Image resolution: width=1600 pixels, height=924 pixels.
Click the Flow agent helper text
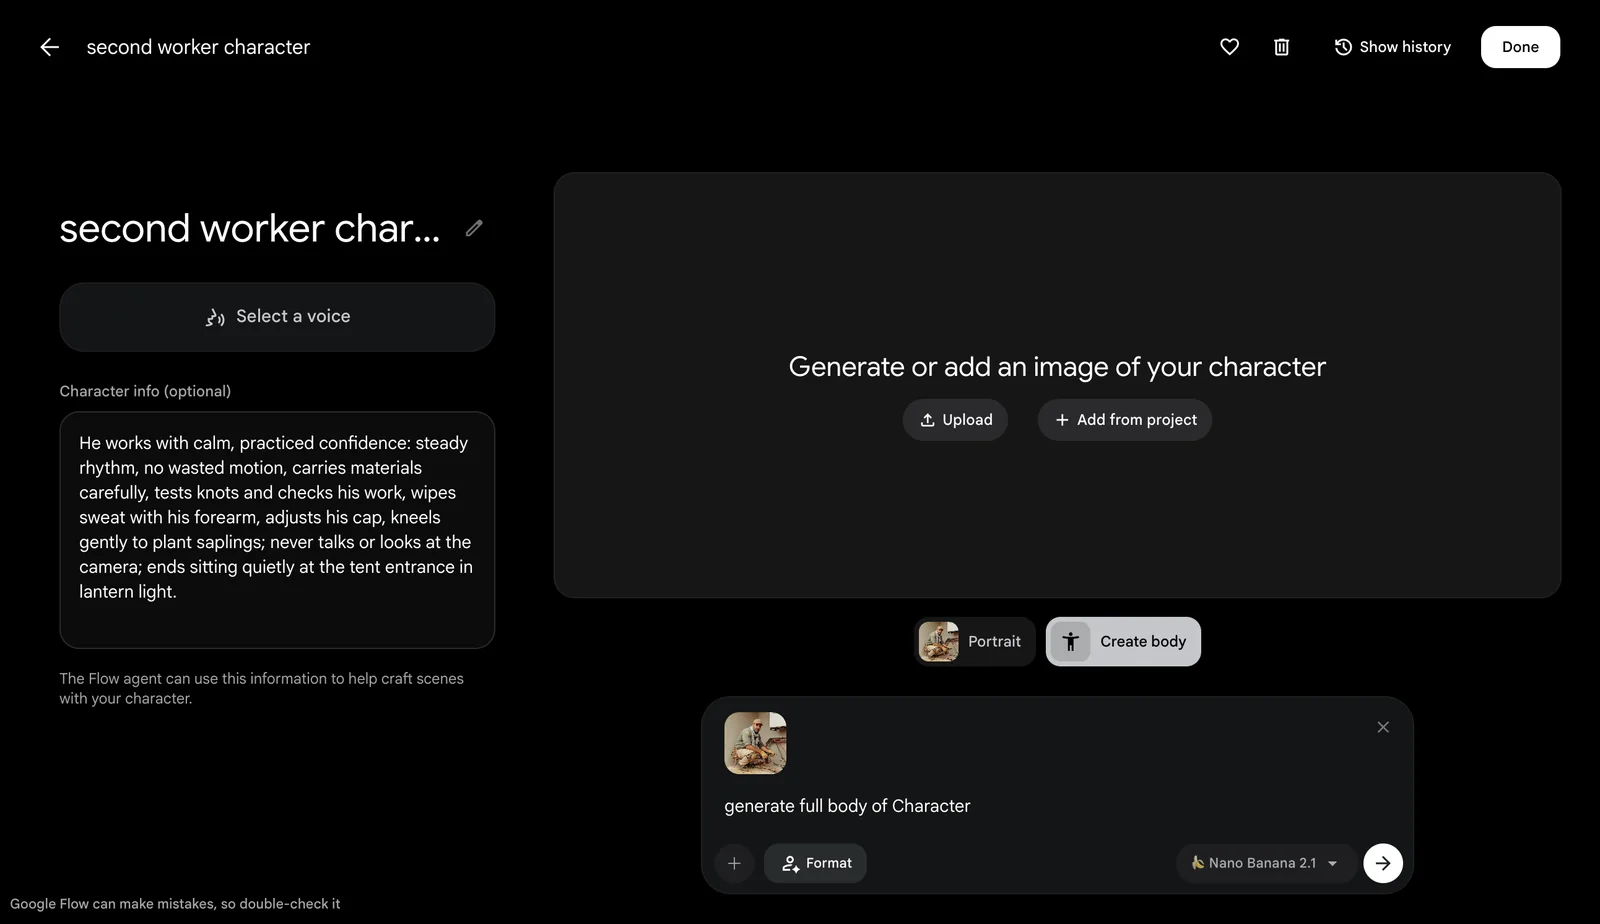tap(261, 688)
